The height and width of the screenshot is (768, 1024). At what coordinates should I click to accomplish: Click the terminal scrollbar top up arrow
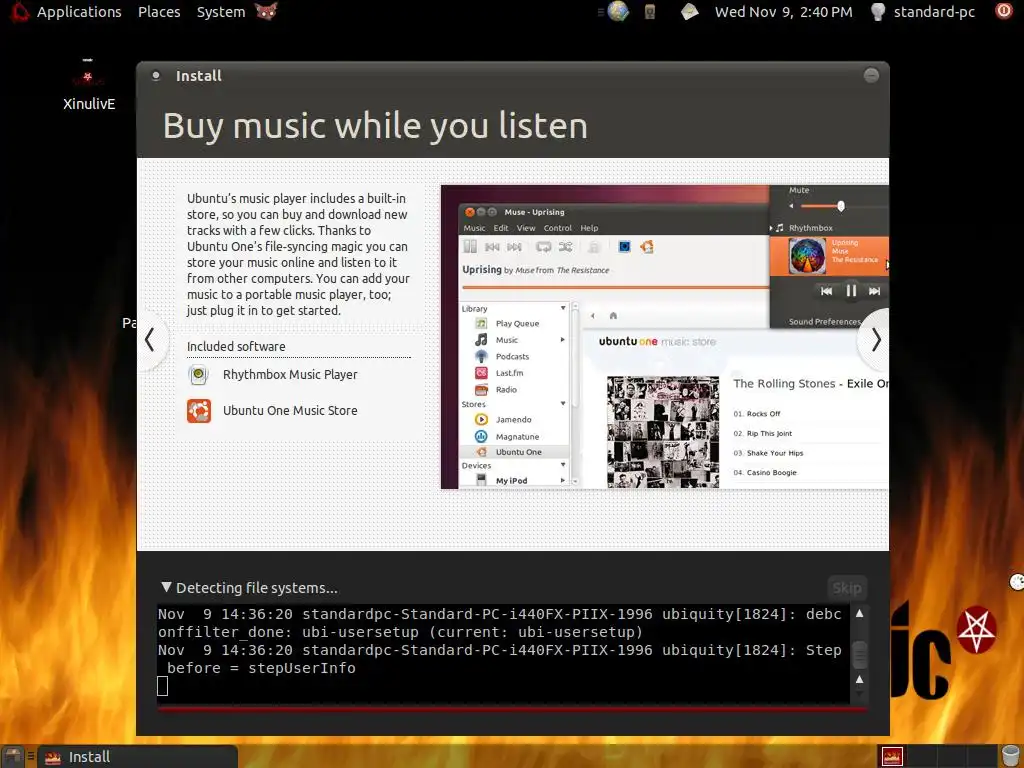(x=859, y=613)
